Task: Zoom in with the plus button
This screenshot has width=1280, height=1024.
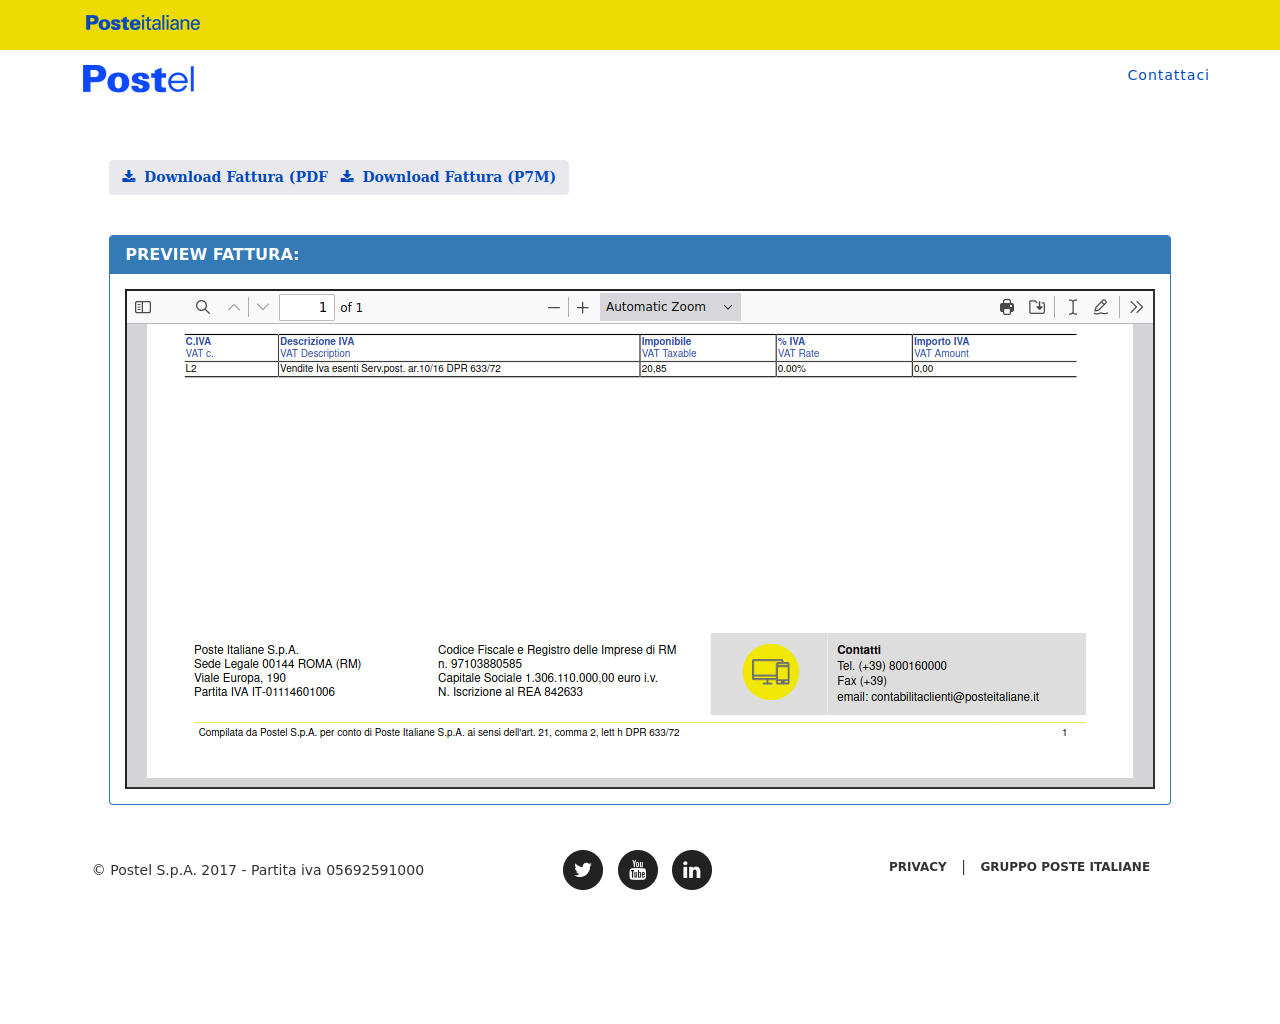Action: (583, 307)
